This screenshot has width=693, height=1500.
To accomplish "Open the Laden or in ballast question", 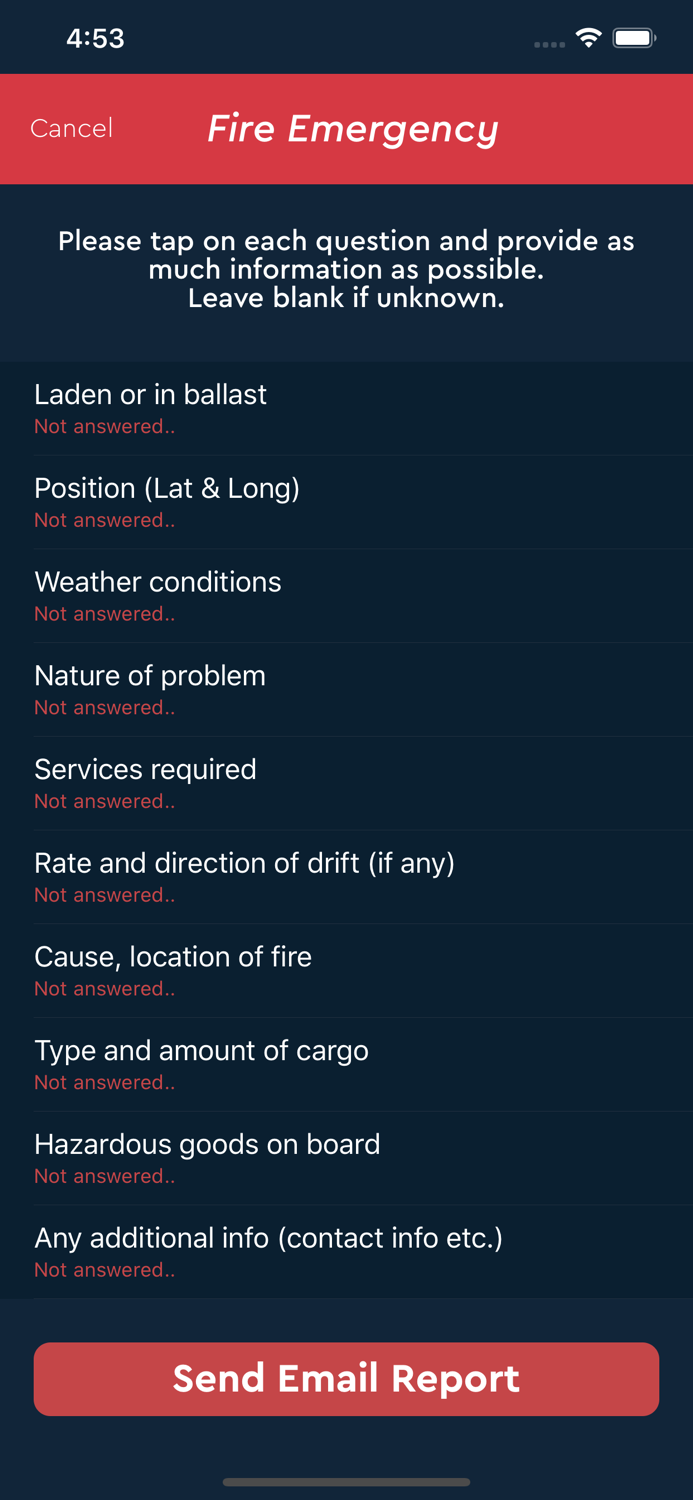I will coord(346,408).
